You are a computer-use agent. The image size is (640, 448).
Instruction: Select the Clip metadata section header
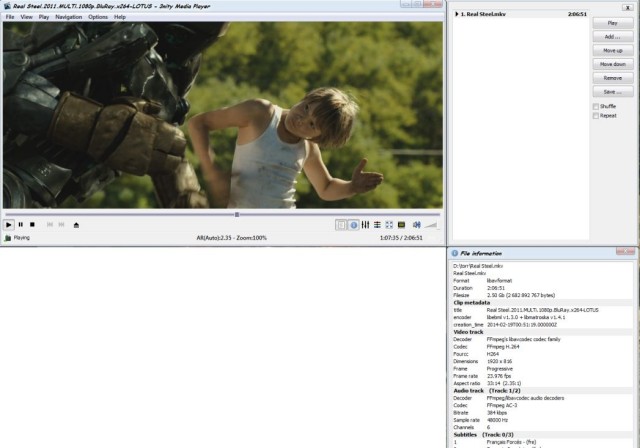(x=471, y=303)
